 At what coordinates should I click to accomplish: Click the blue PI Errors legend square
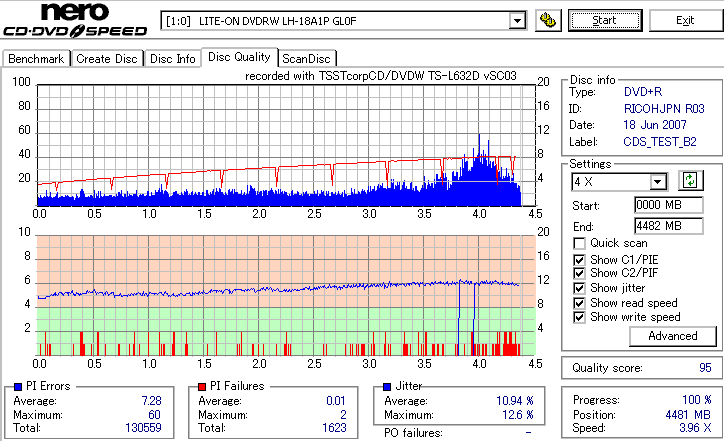(x=18, y=387)
